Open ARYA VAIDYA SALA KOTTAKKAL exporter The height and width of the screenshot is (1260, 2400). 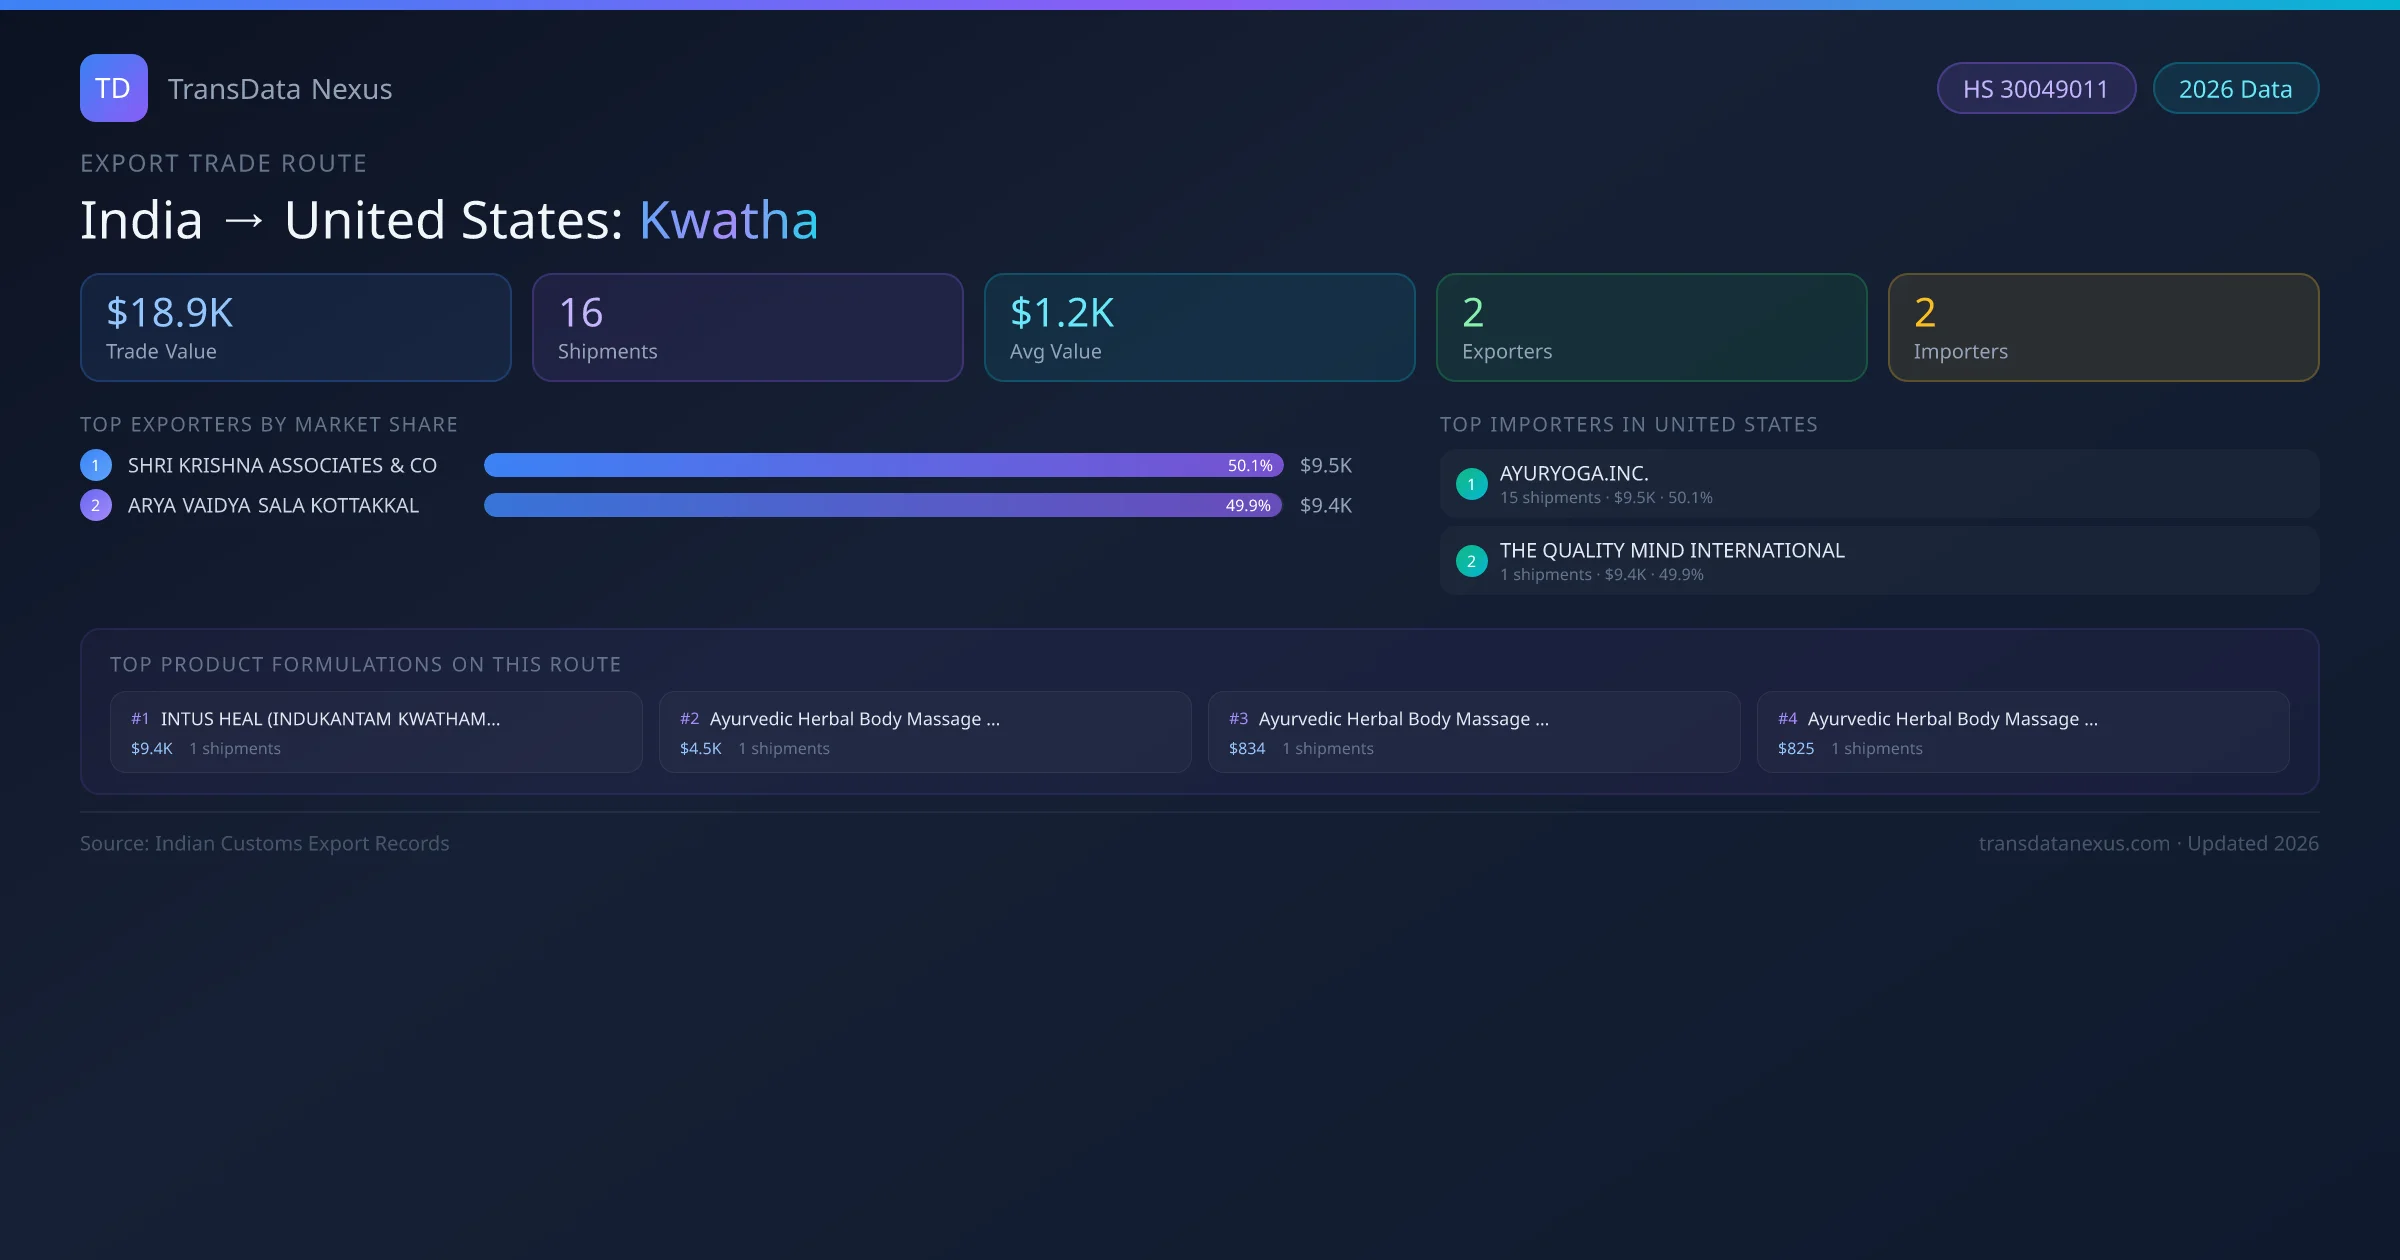pyautogui.click(x=273, y=505)
